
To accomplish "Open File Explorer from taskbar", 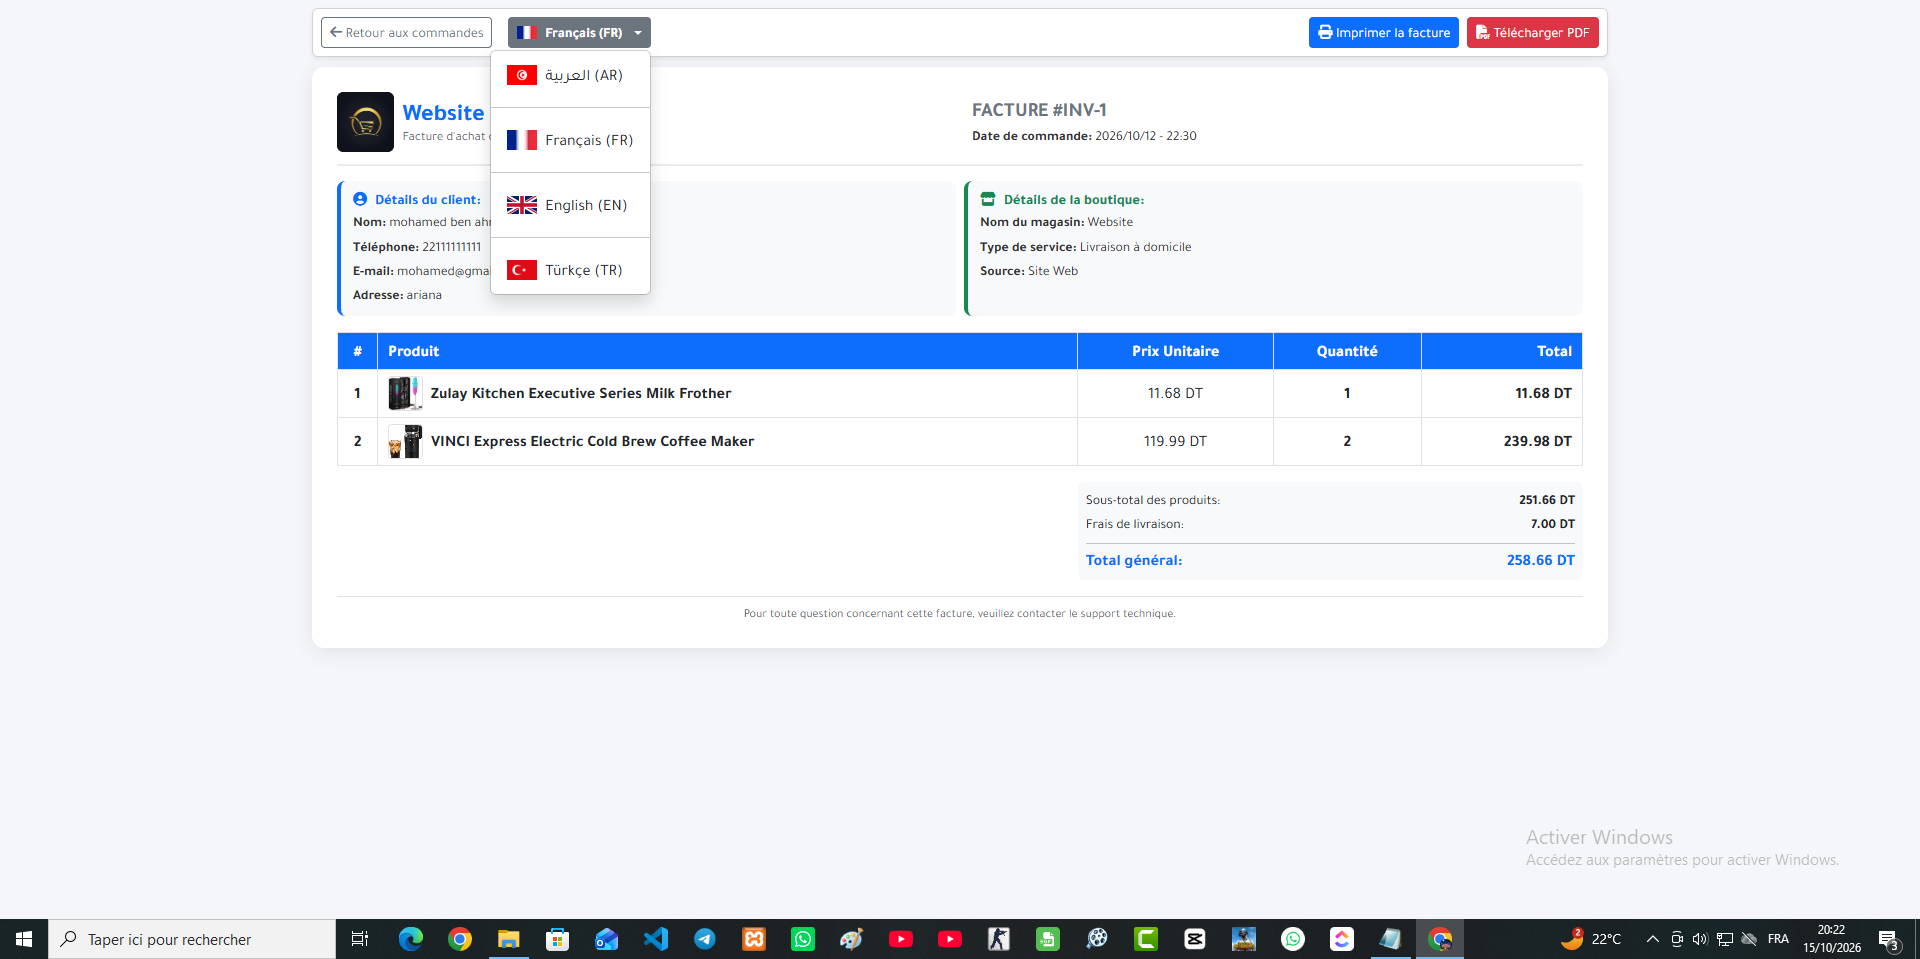I will (x=509, y=939).
